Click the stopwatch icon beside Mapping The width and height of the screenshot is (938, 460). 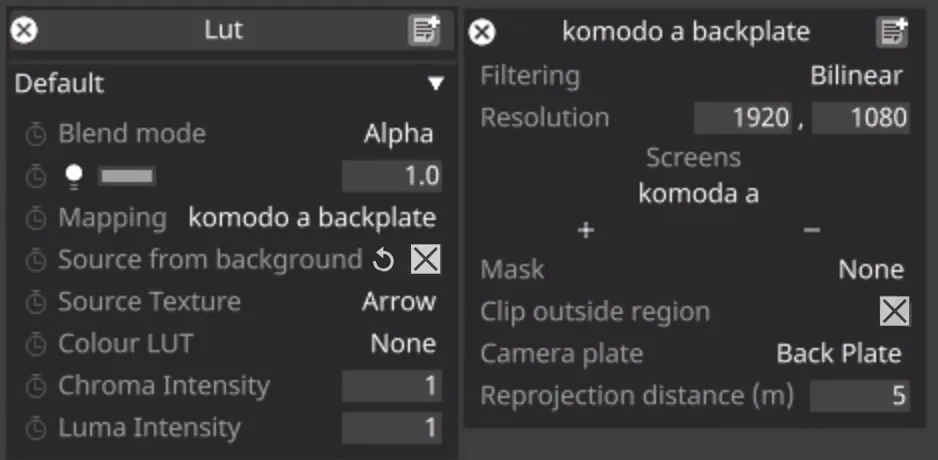click(x=36, y=218)
